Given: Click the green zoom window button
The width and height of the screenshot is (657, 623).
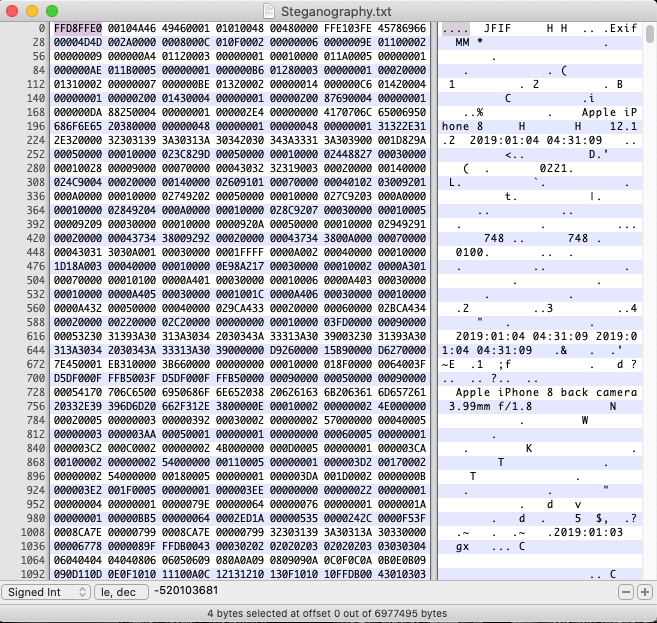Looking at the screenshot, I should pyautogui.click(x=52, y=11).
